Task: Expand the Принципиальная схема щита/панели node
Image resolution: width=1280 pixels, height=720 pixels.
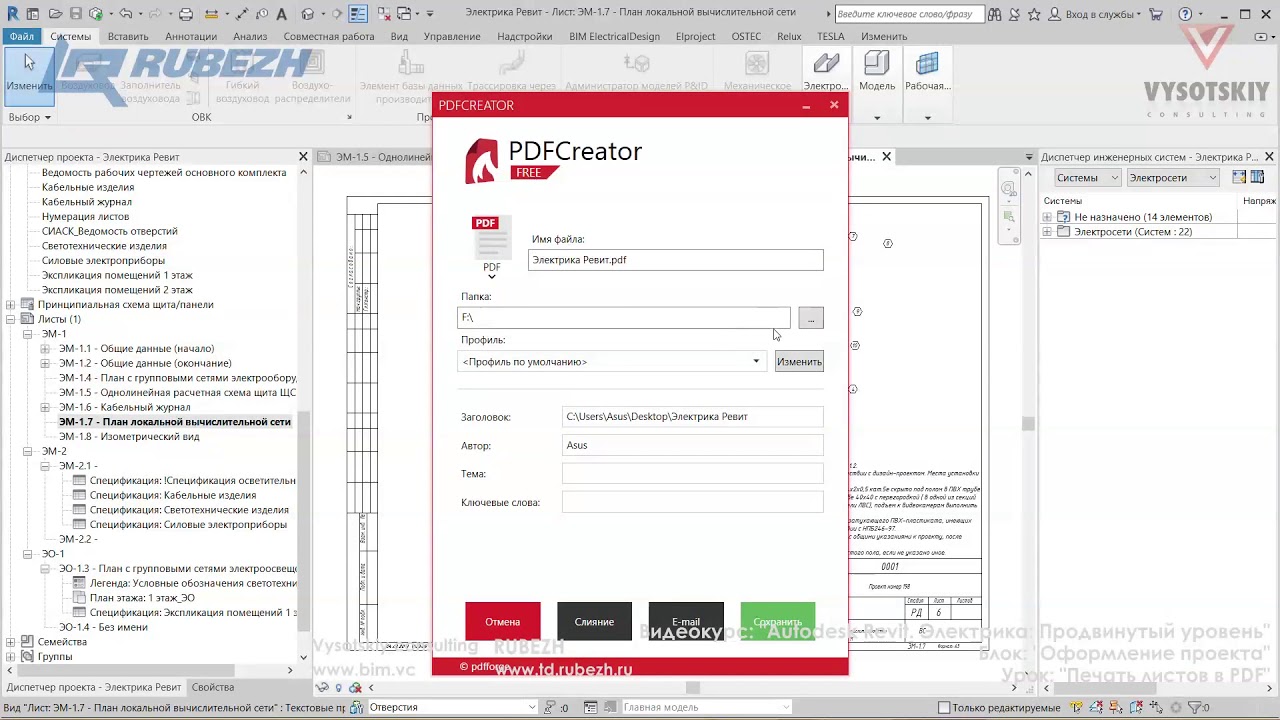Action: coord(11,305)
